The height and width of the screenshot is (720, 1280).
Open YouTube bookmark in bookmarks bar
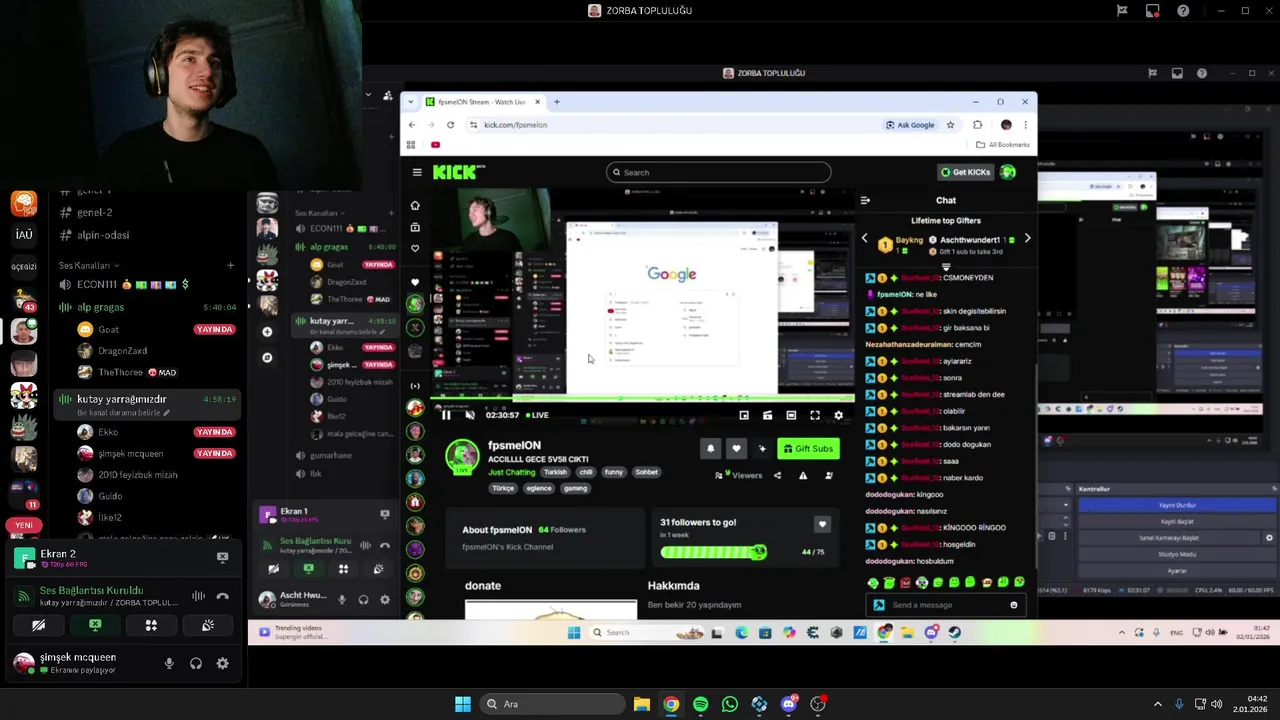(x=435, y=145)
